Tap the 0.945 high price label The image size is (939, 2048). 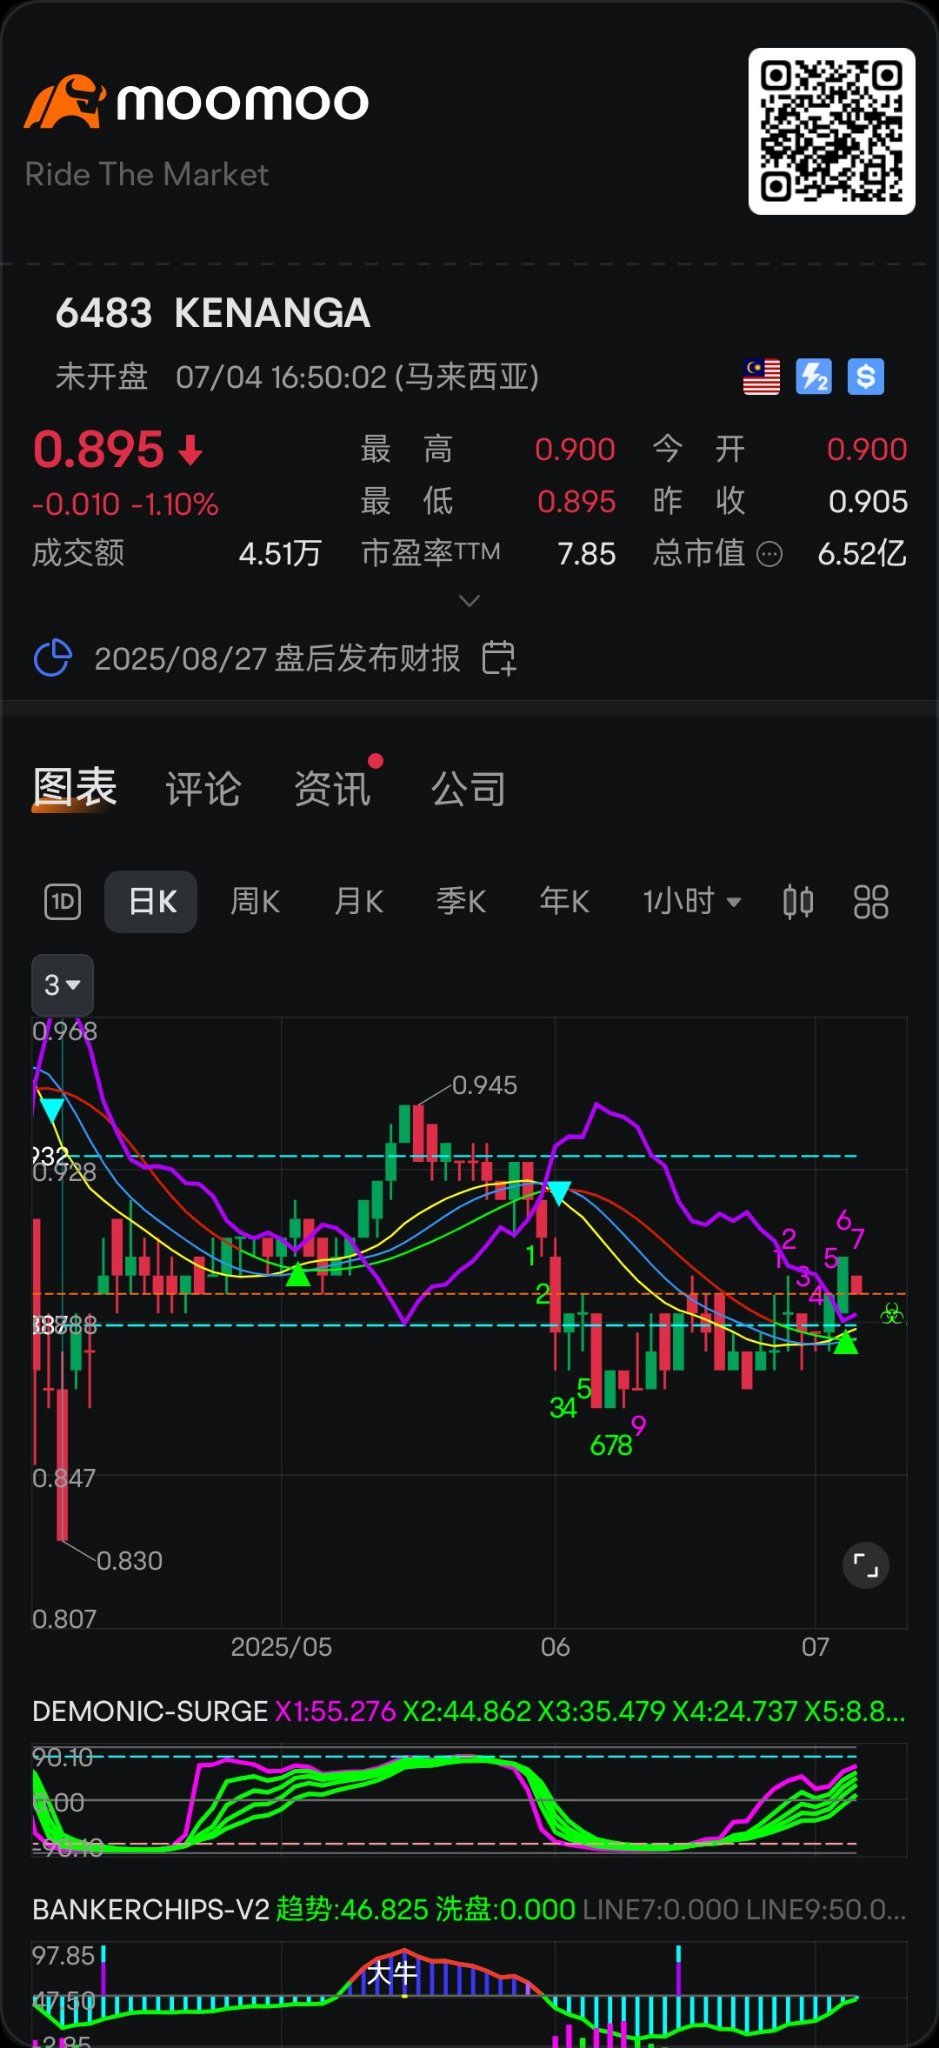(x=485, y=1085)
